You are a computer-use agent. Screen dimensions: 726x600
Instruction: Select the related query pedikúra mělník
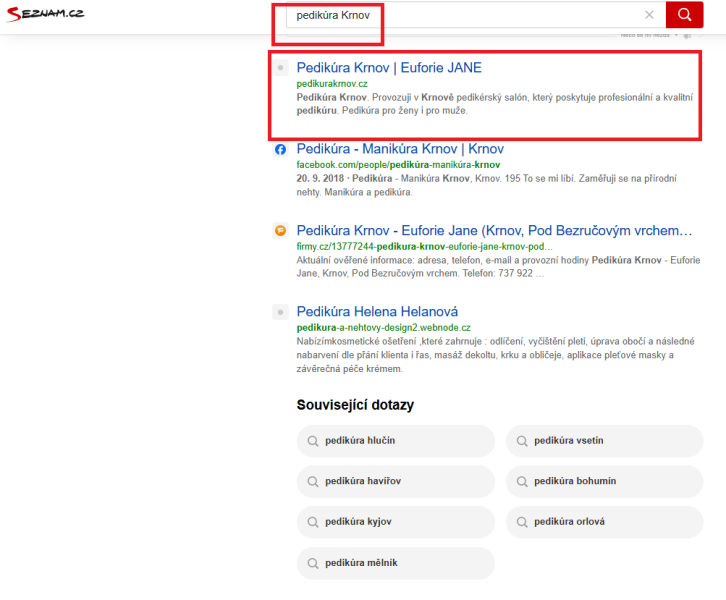(396, 563)
